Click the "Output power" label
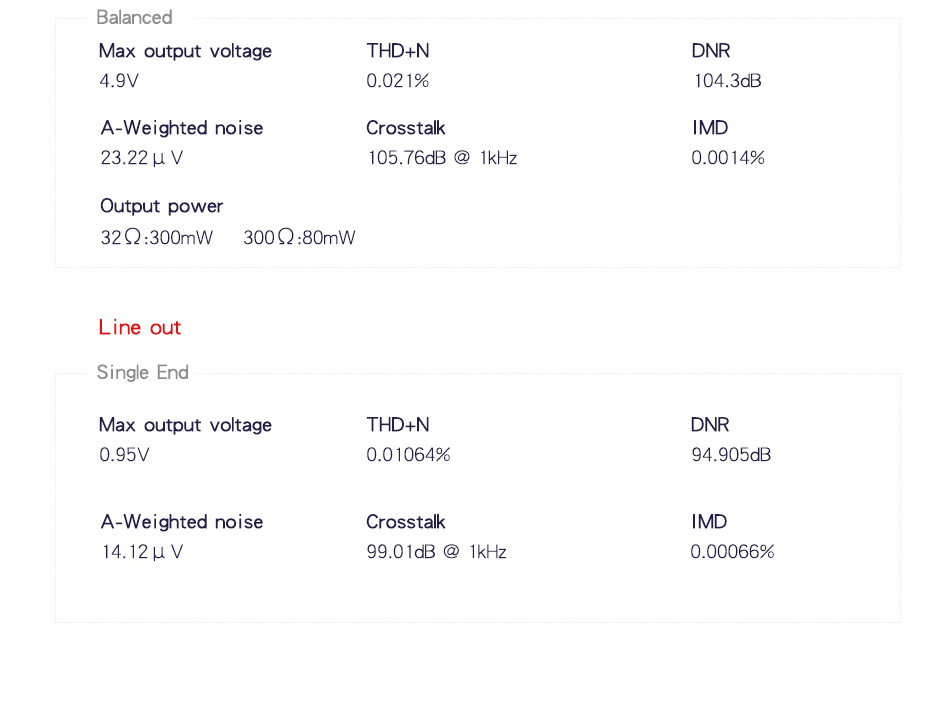 pos(161,206)
